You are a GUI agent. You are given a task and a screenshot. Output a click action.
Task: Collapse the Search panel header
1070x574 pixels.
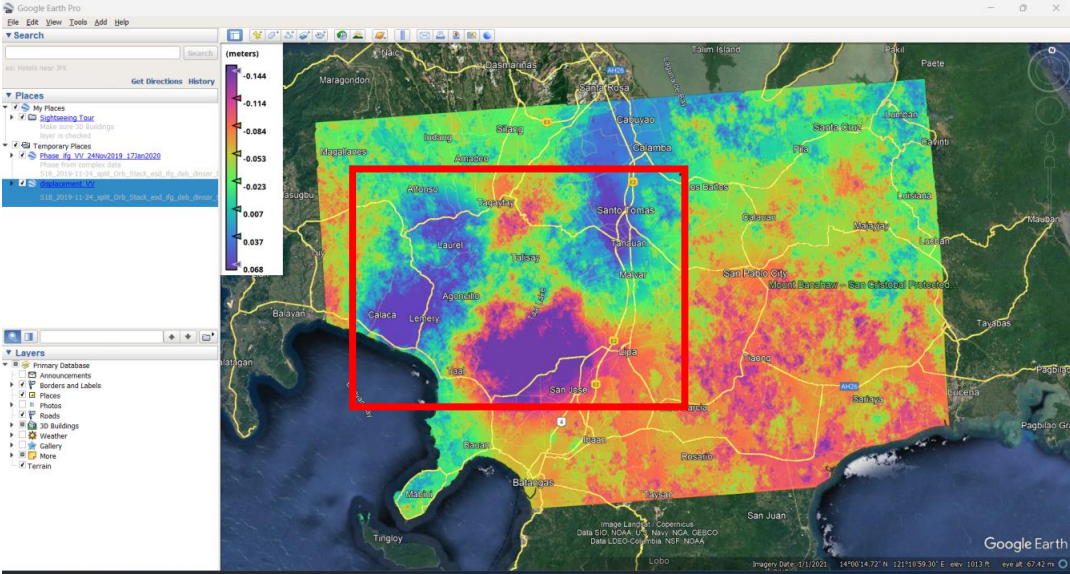110,35
